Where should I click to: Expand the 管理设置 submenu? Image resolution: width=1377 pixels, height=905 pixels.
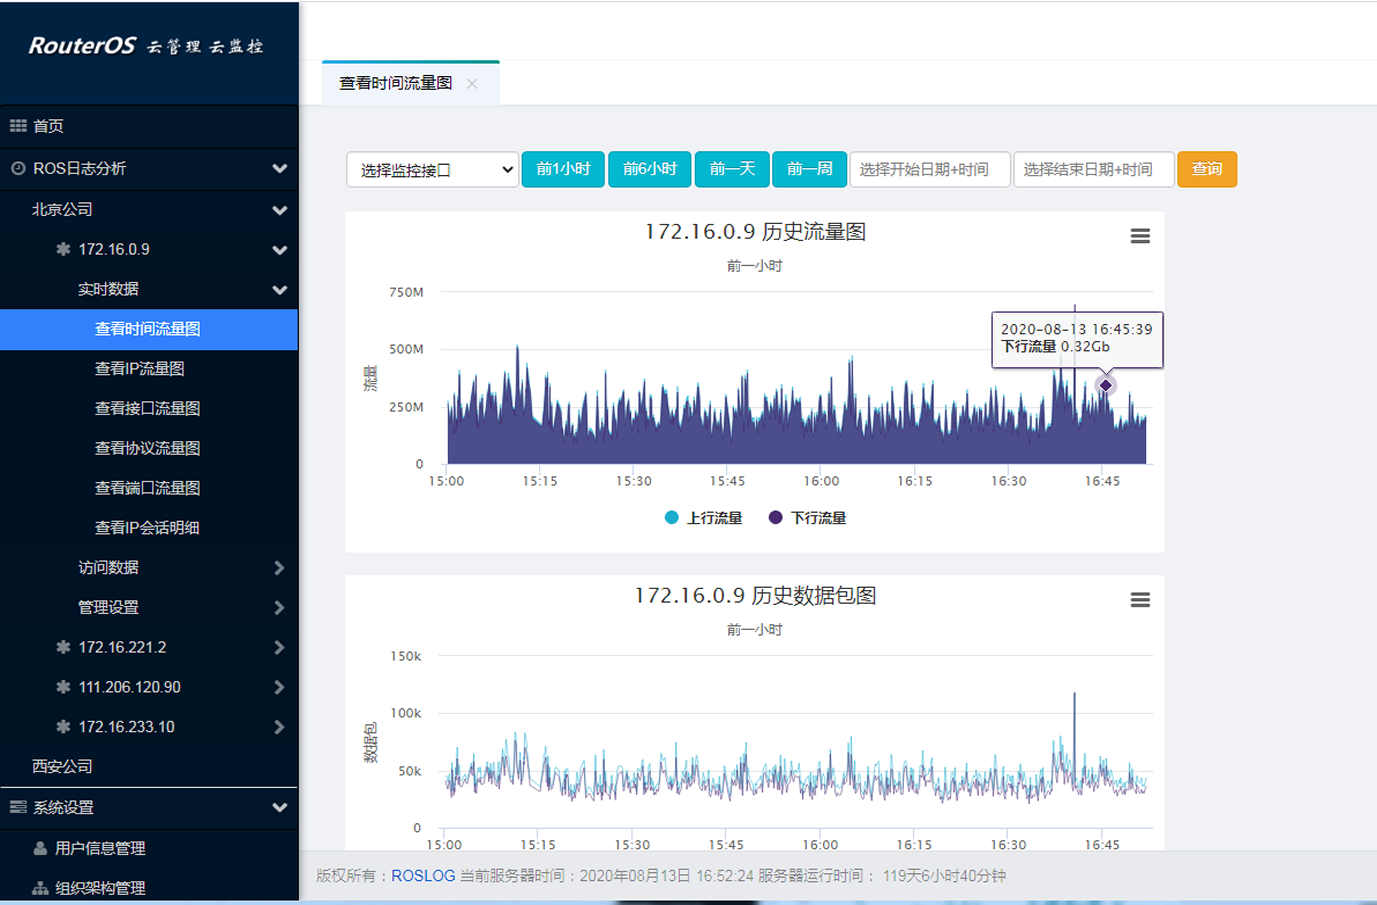109,607
